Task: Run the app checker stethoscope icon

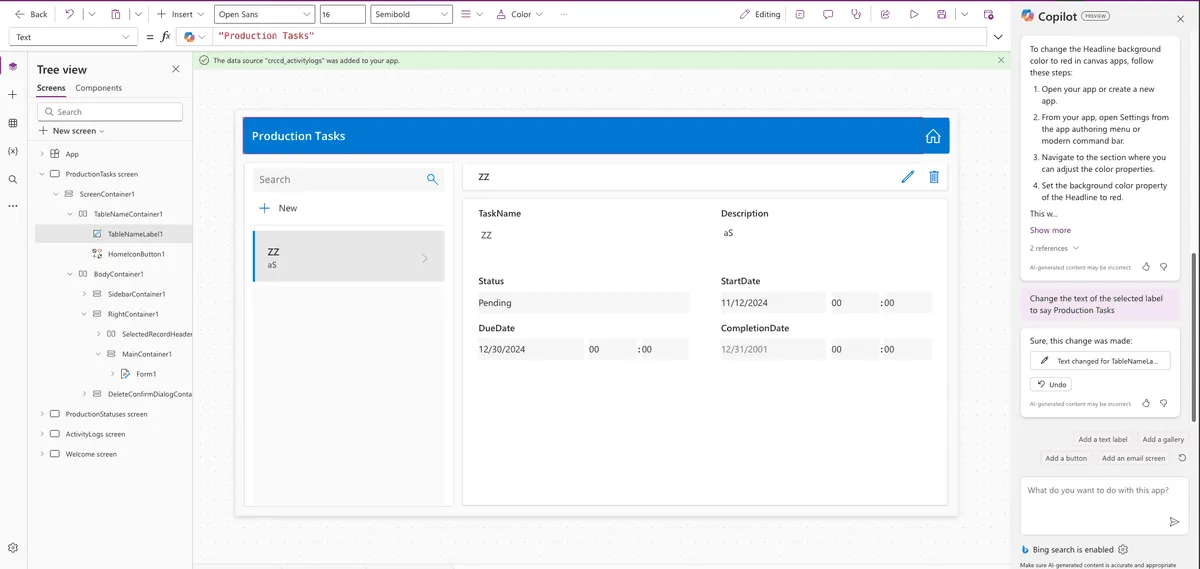Action: [856, 14]
